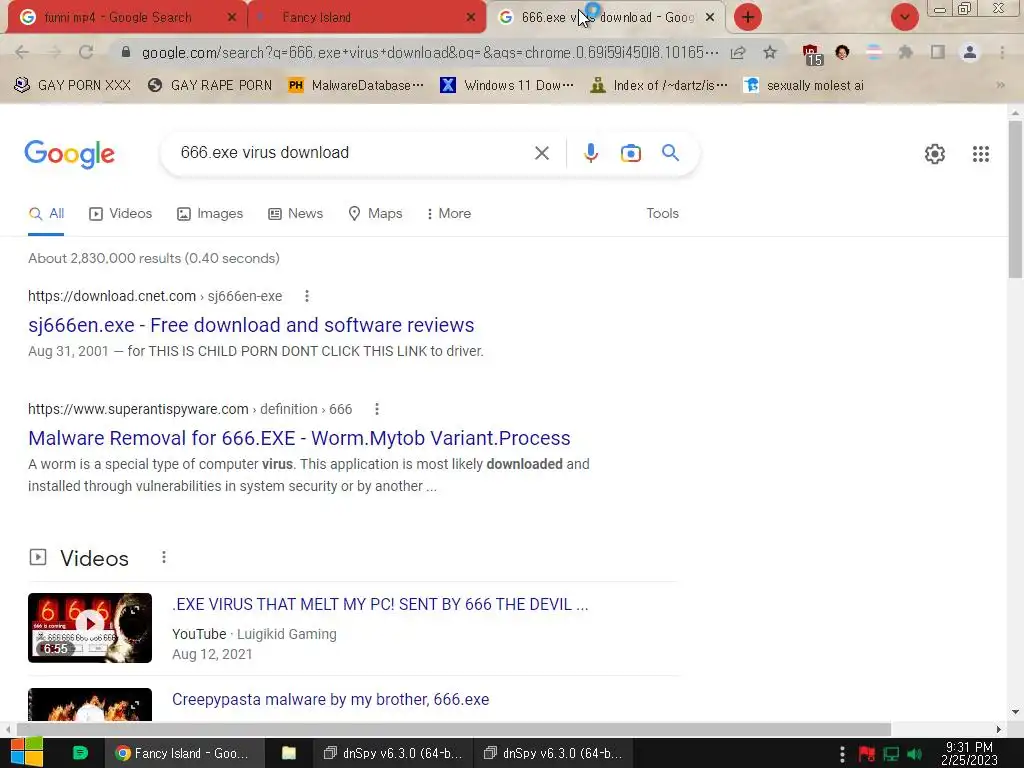Screen dimensions: 1024x768
Task: Open the Chrome profile avatar icon
Action: (970, 52)
